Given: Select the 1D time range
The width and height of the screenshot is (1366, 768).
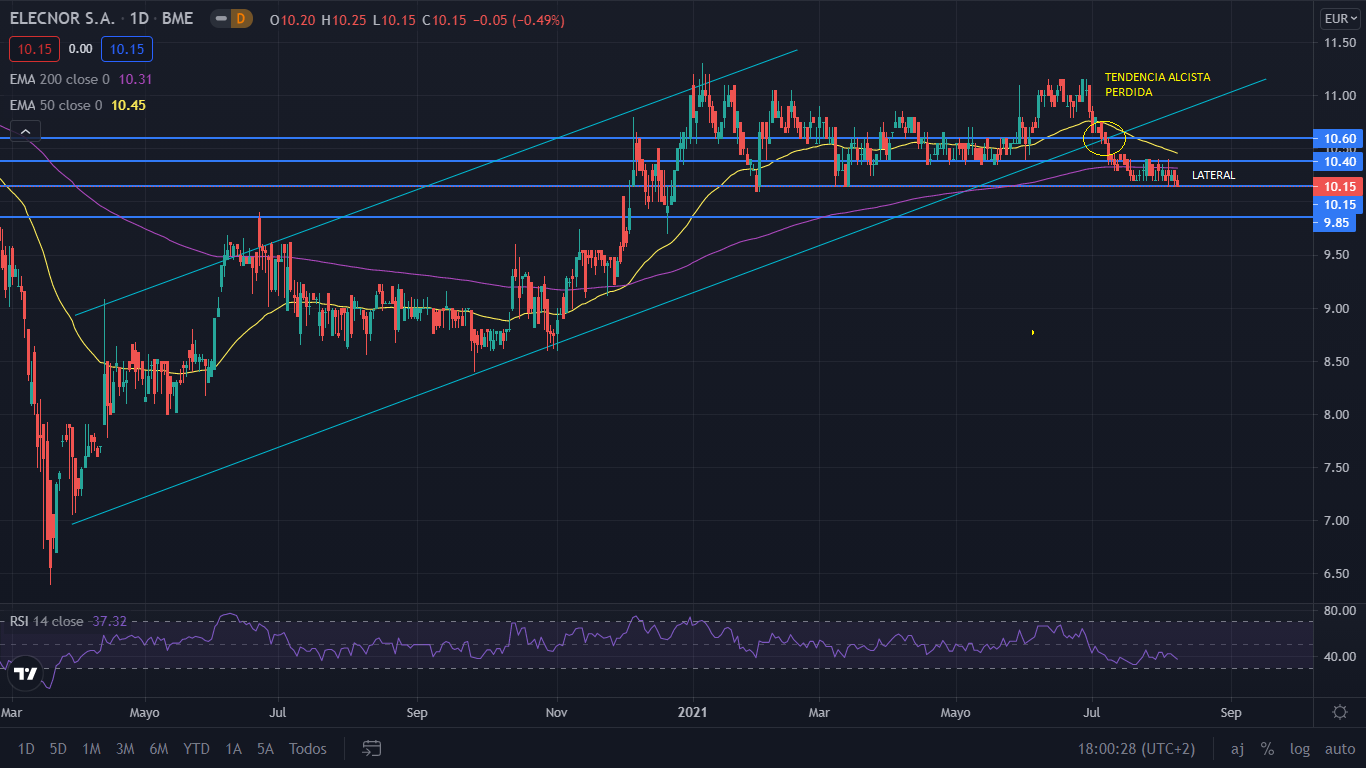Looking at the screenshot, I should 26,748.
